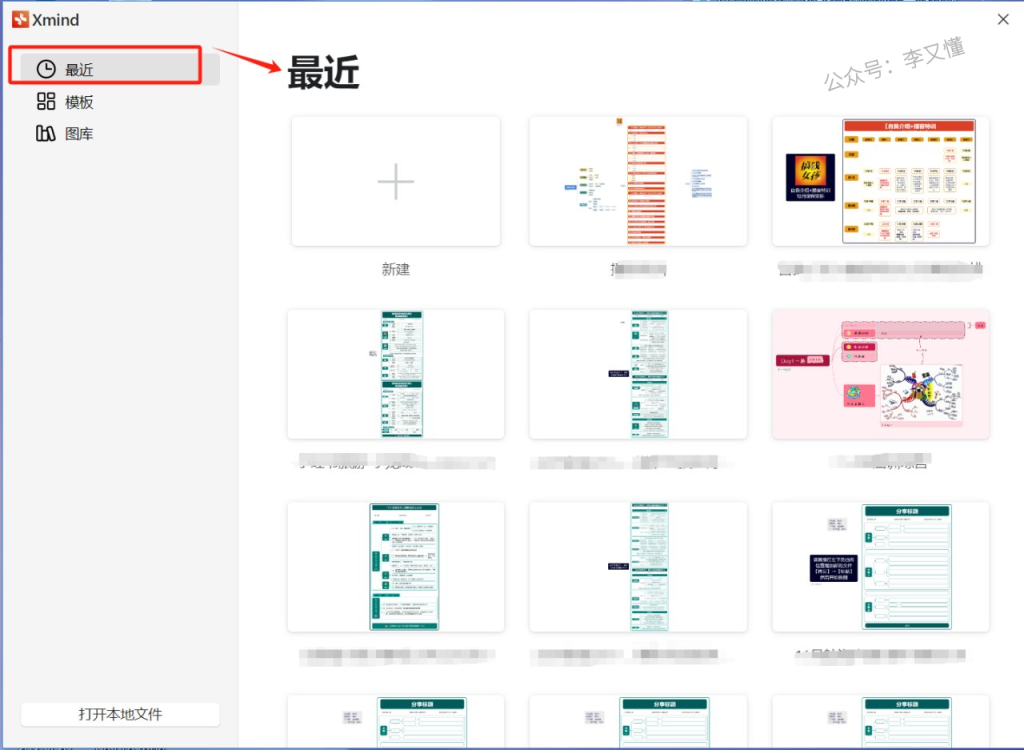Click the clock icon next to 最近
Viewport: 1024px width, 750px height.
[46, 69]
